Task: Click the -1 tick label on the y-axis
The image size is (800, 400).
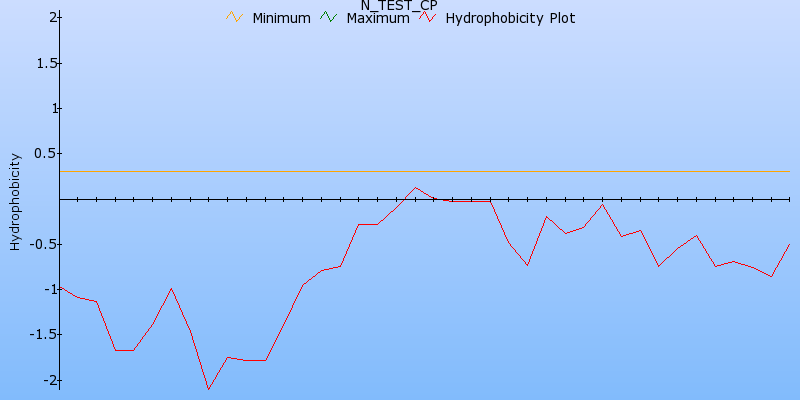Action: pyautogui.click(x=50, y=289)
